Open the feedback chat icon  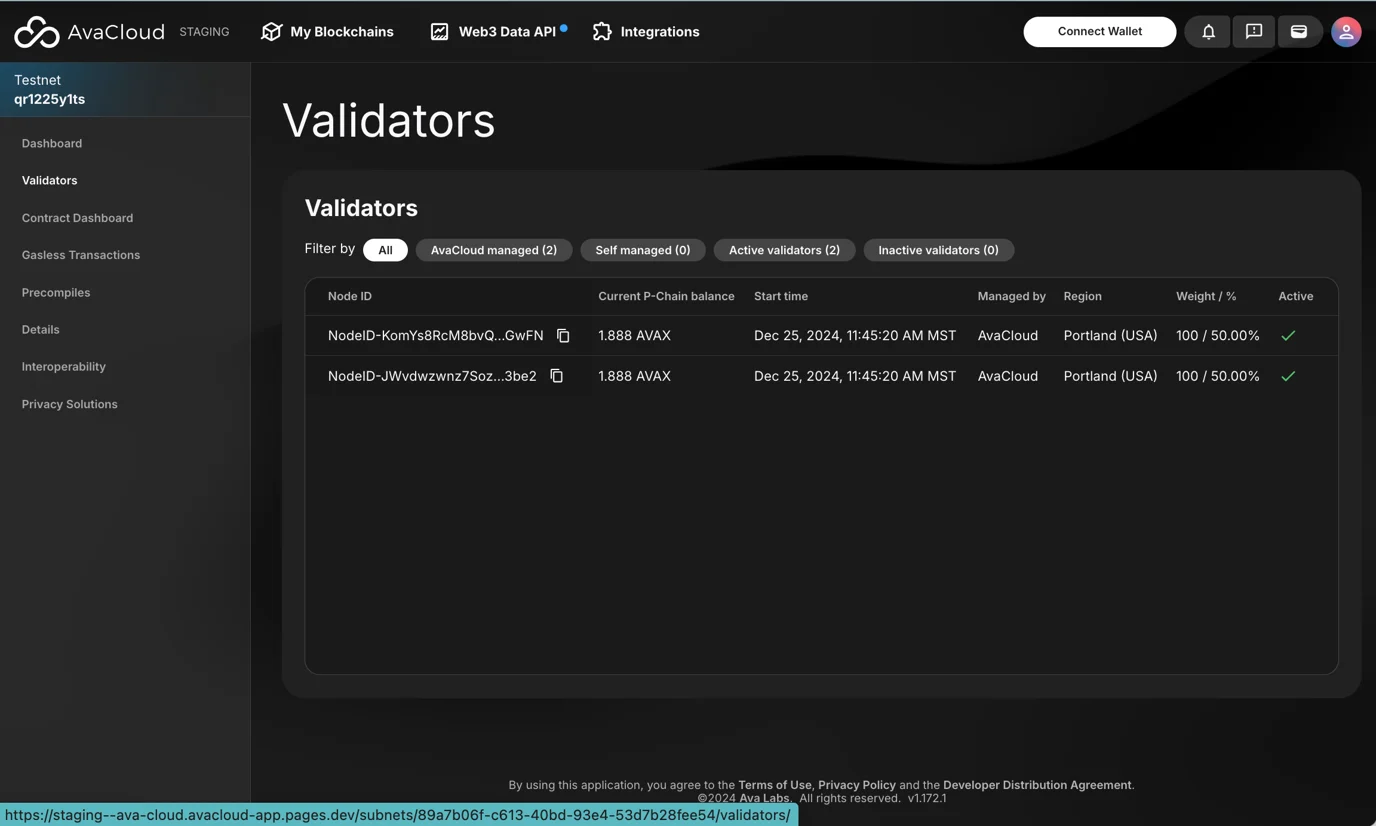pyautogui.click(x=1254, y=32)
